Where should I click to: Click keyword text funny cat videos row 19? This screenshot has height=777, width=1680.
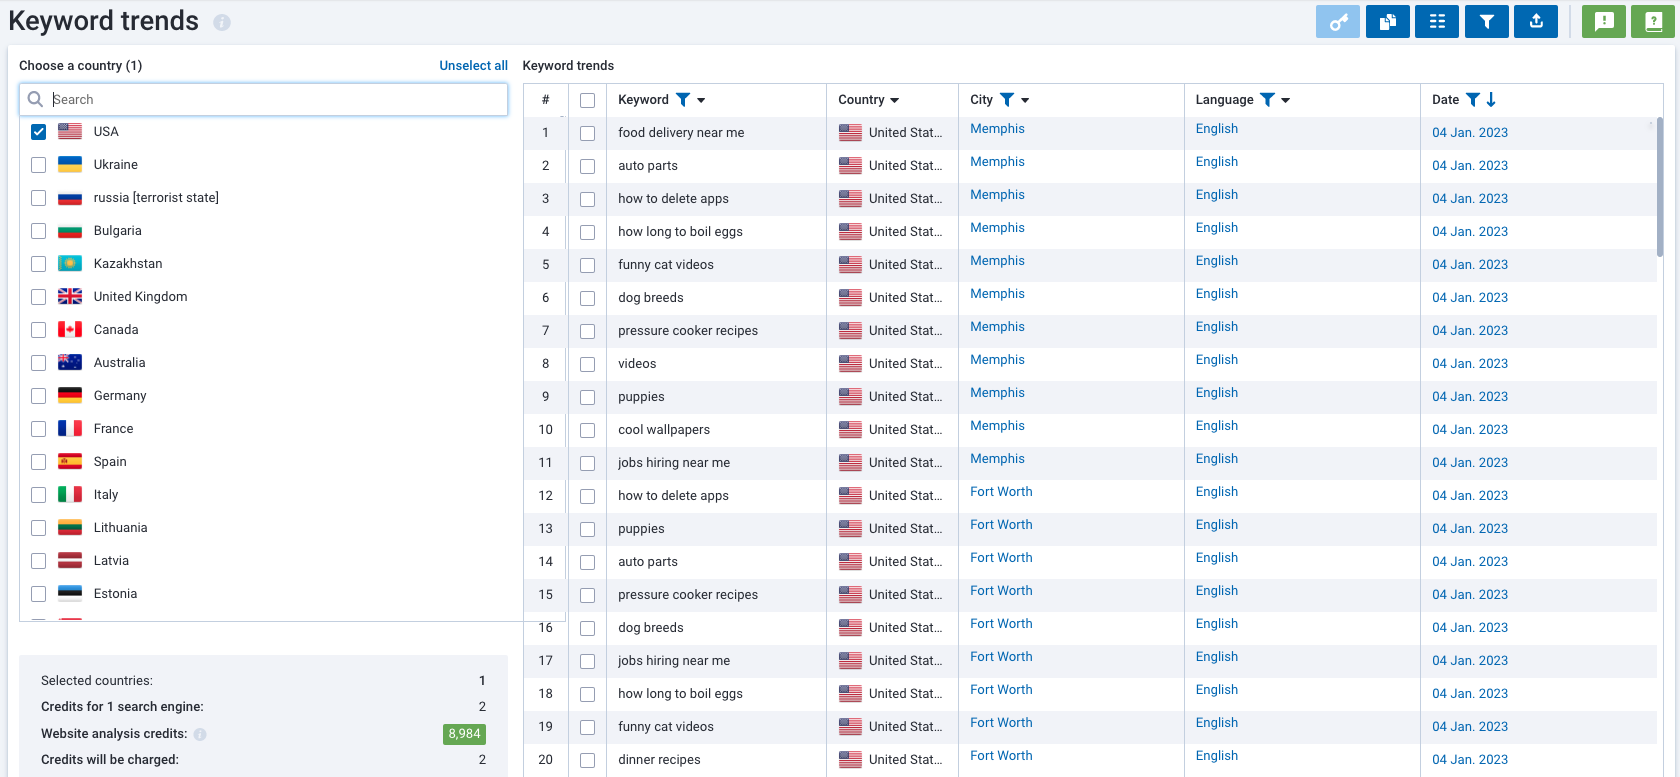pos(666,727)
